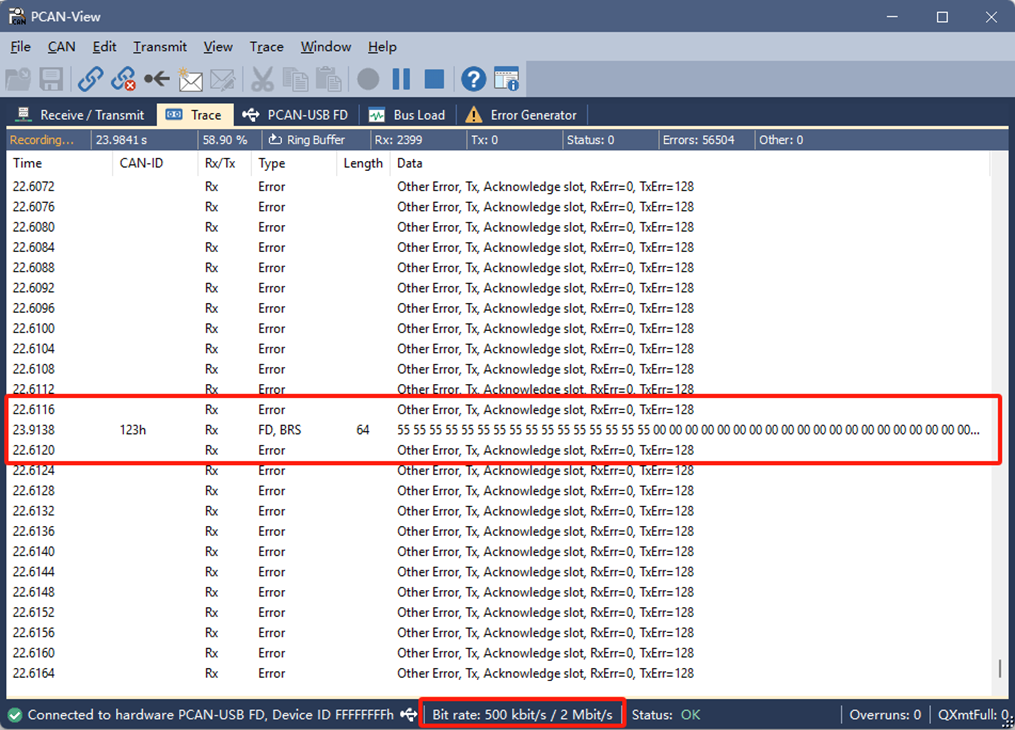Click the Bit rate 500 kbit/s / 2 Mbit/s field
1015x730 pixels.
[x=522, y=714]
